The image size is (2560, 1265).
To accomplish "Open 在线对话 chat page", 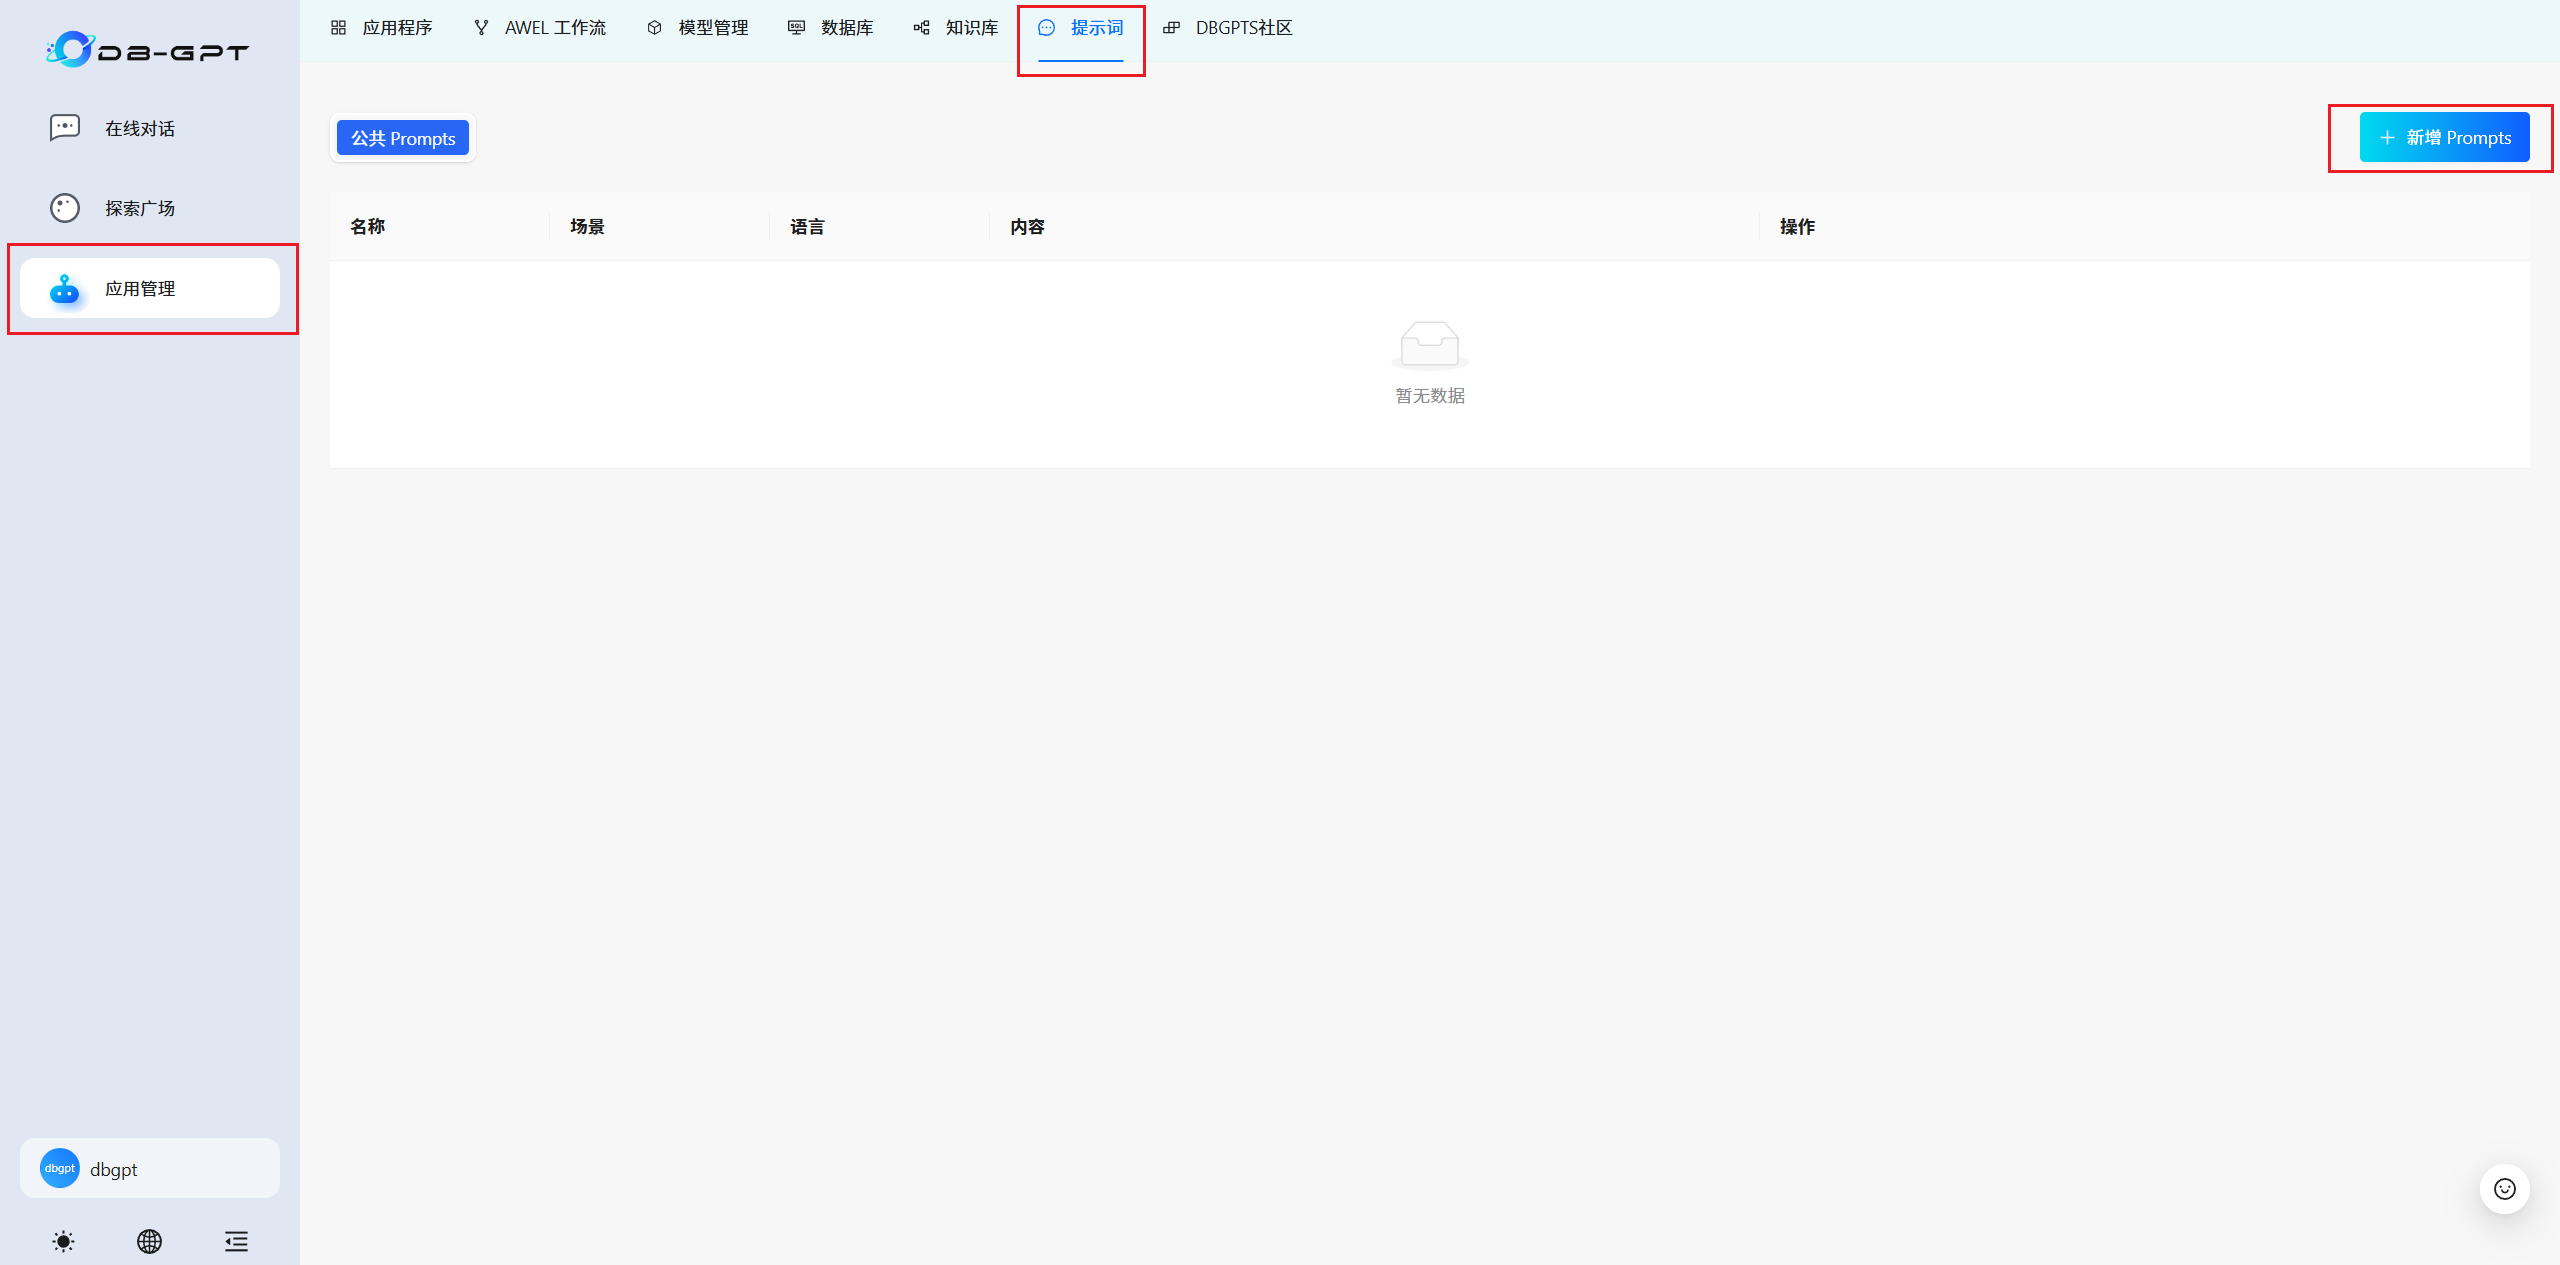I will [x=139, y=129].
